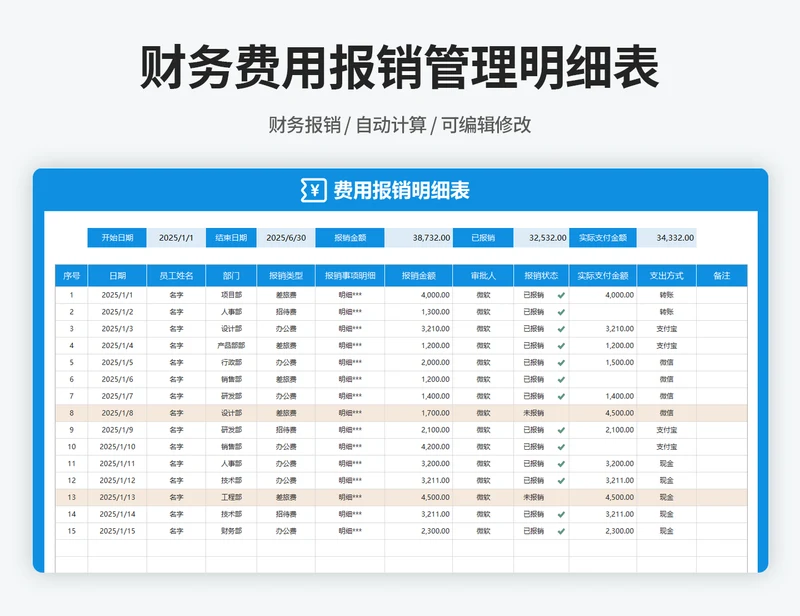The height and width of the screenshot is (616, 800).
Task: Click the actual paid total 34,332.00
Action: tap(666, 238)
